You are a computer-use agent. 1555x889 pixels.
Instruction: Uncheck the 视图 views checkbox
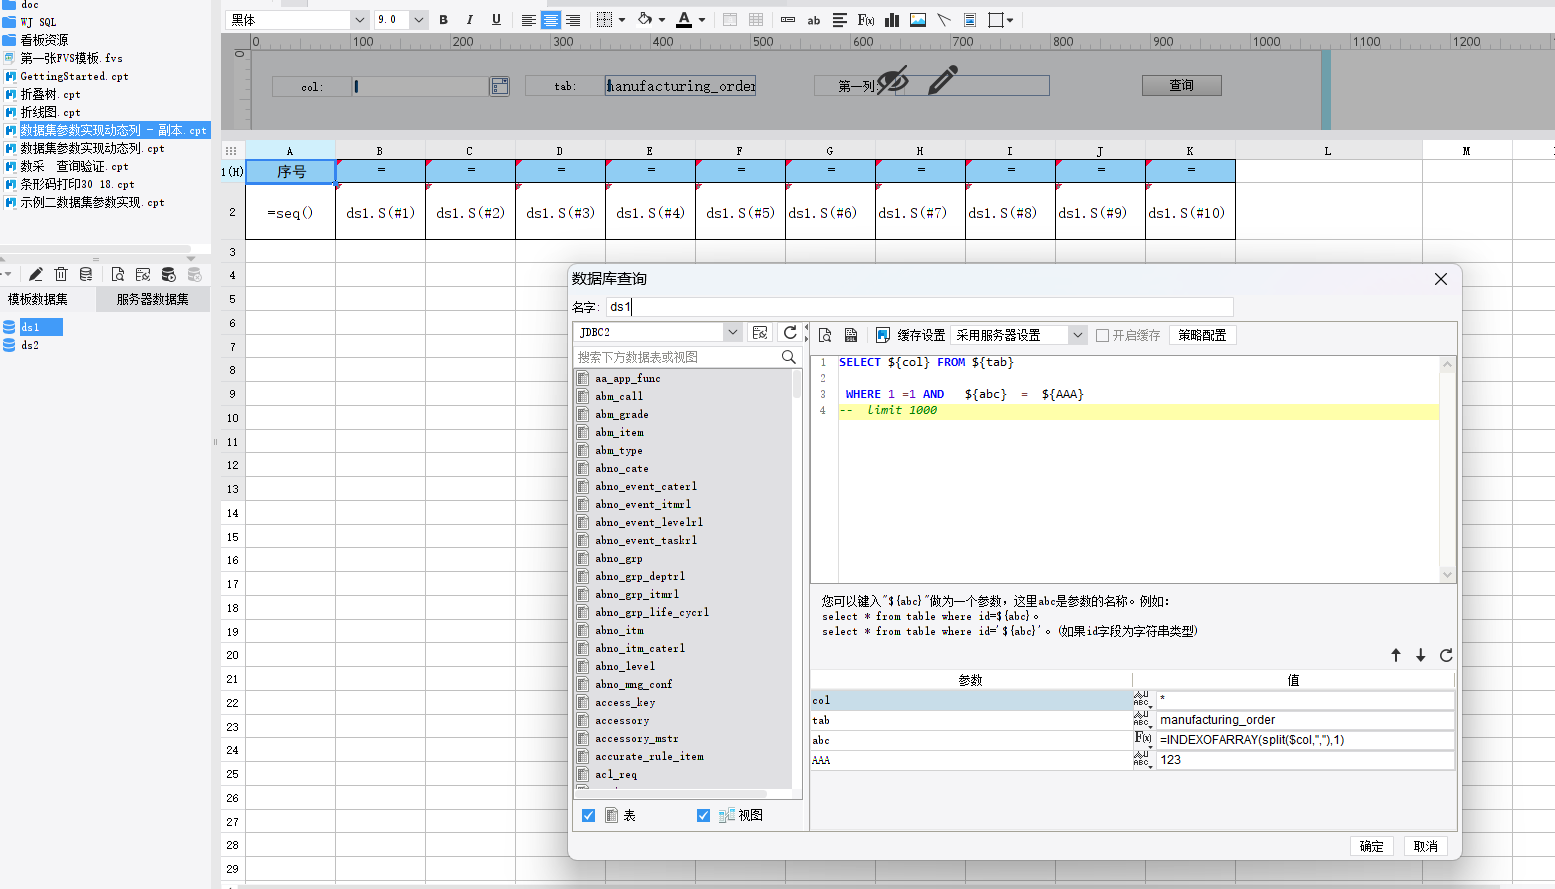pyautogui.click(x=703, y=815)
